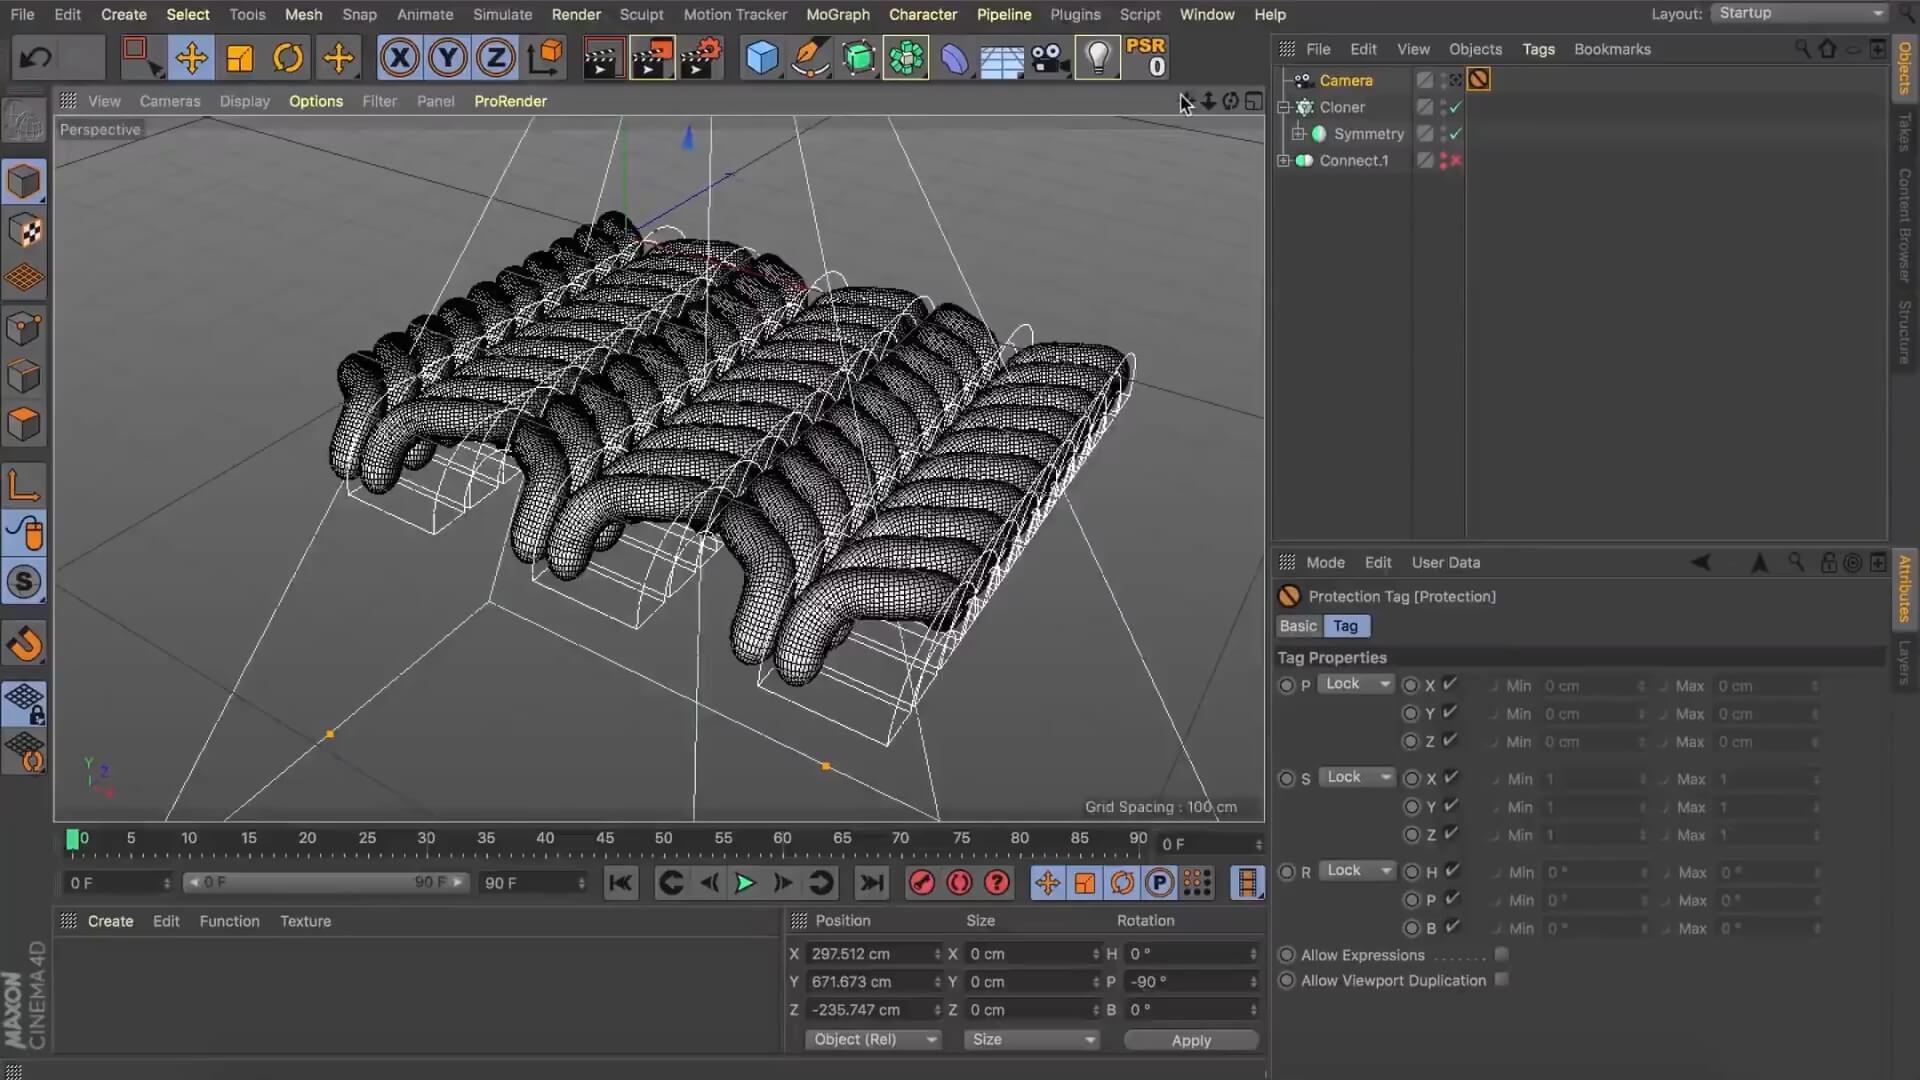Click the Record Active Objects button

(921, 883)
